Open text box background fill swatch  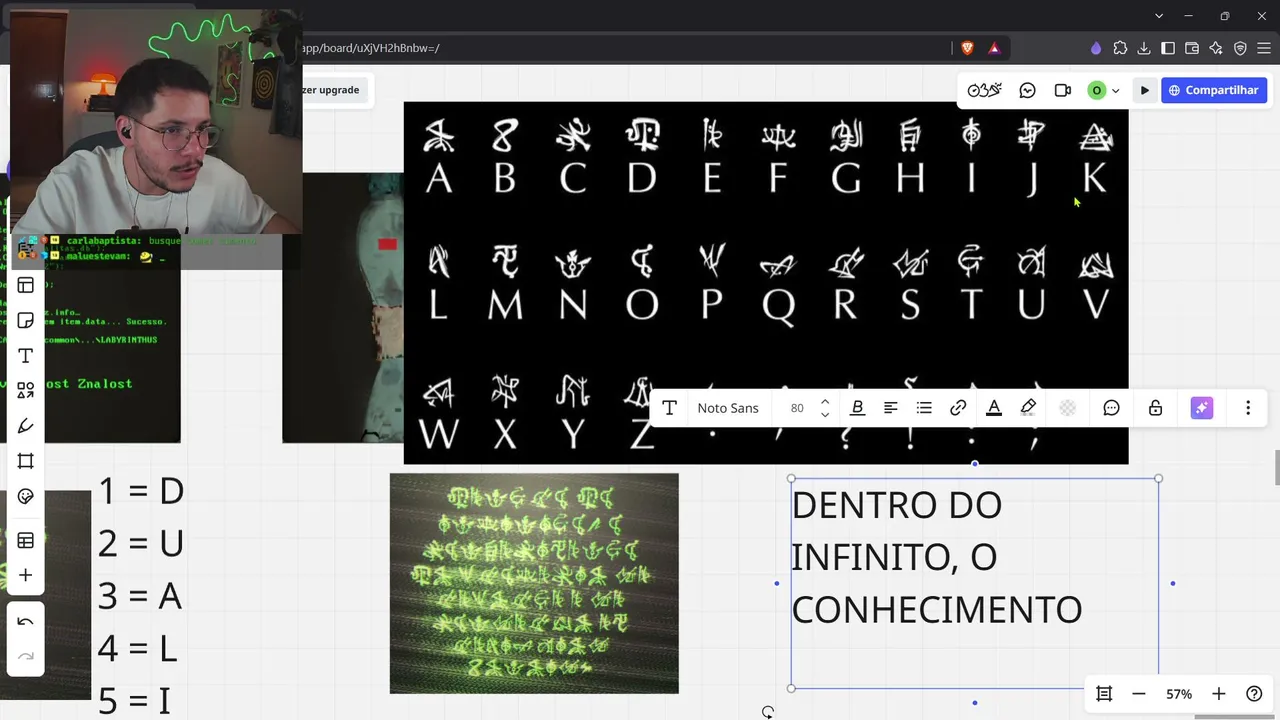(x=1067, y=408)
